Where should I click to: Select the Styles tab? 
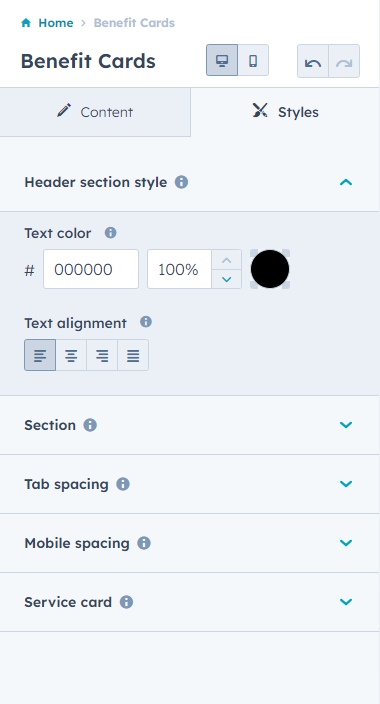285,112
